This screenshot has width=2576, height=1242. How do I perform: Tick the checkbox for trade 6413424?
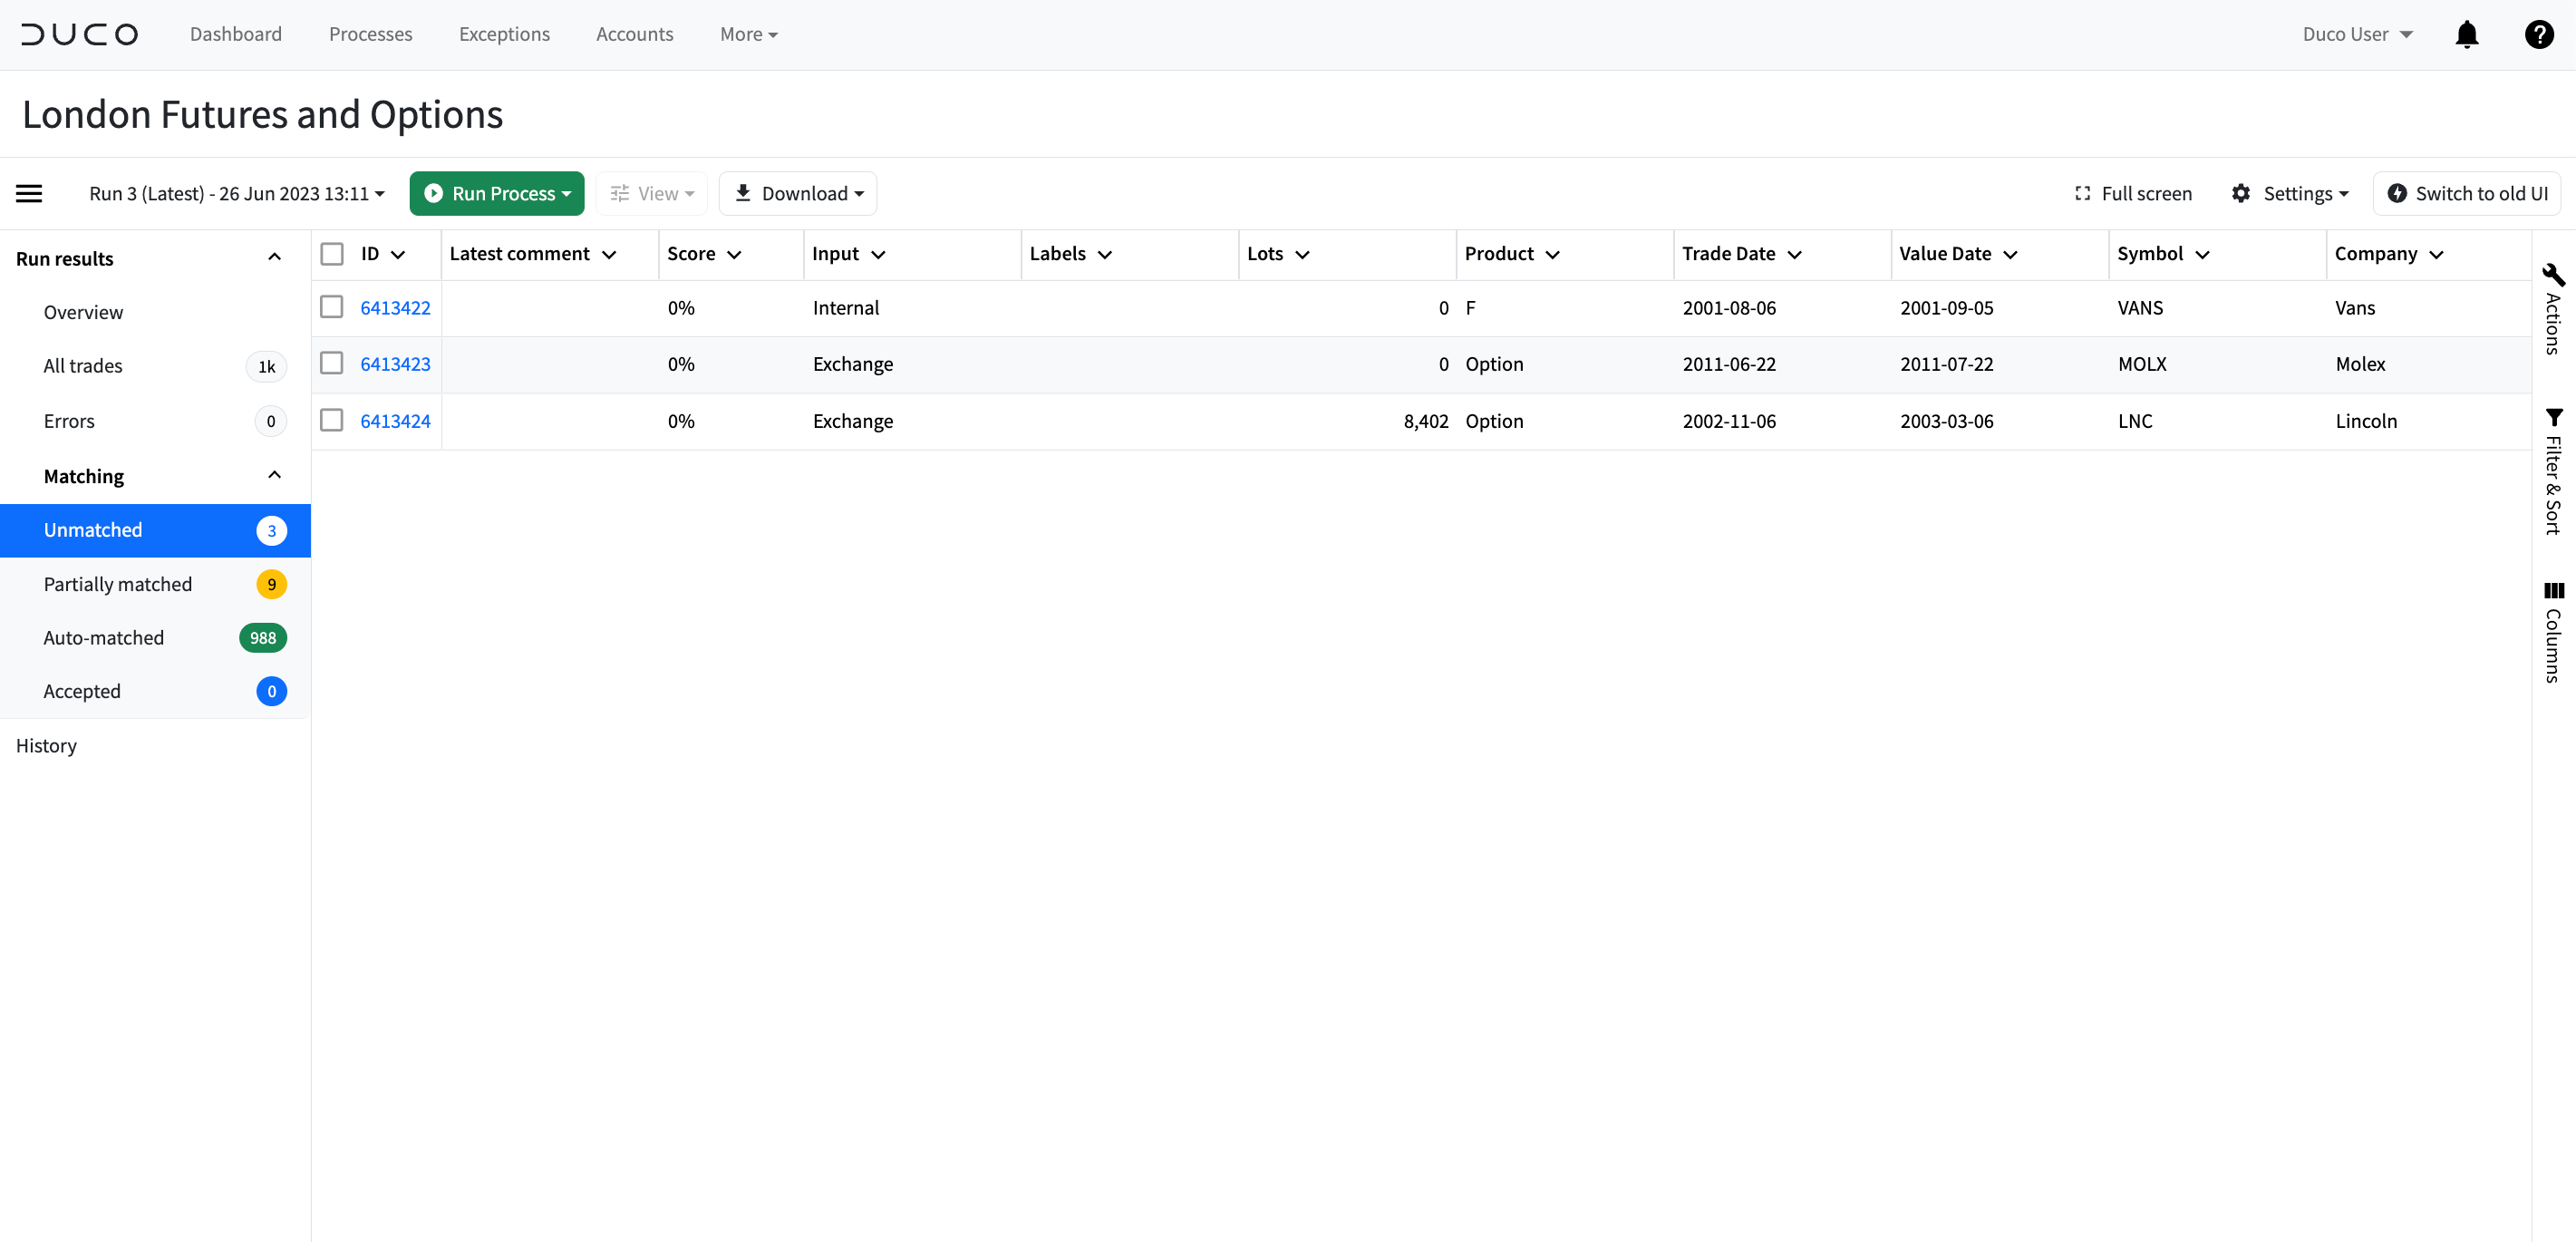[x=332, y=420]
